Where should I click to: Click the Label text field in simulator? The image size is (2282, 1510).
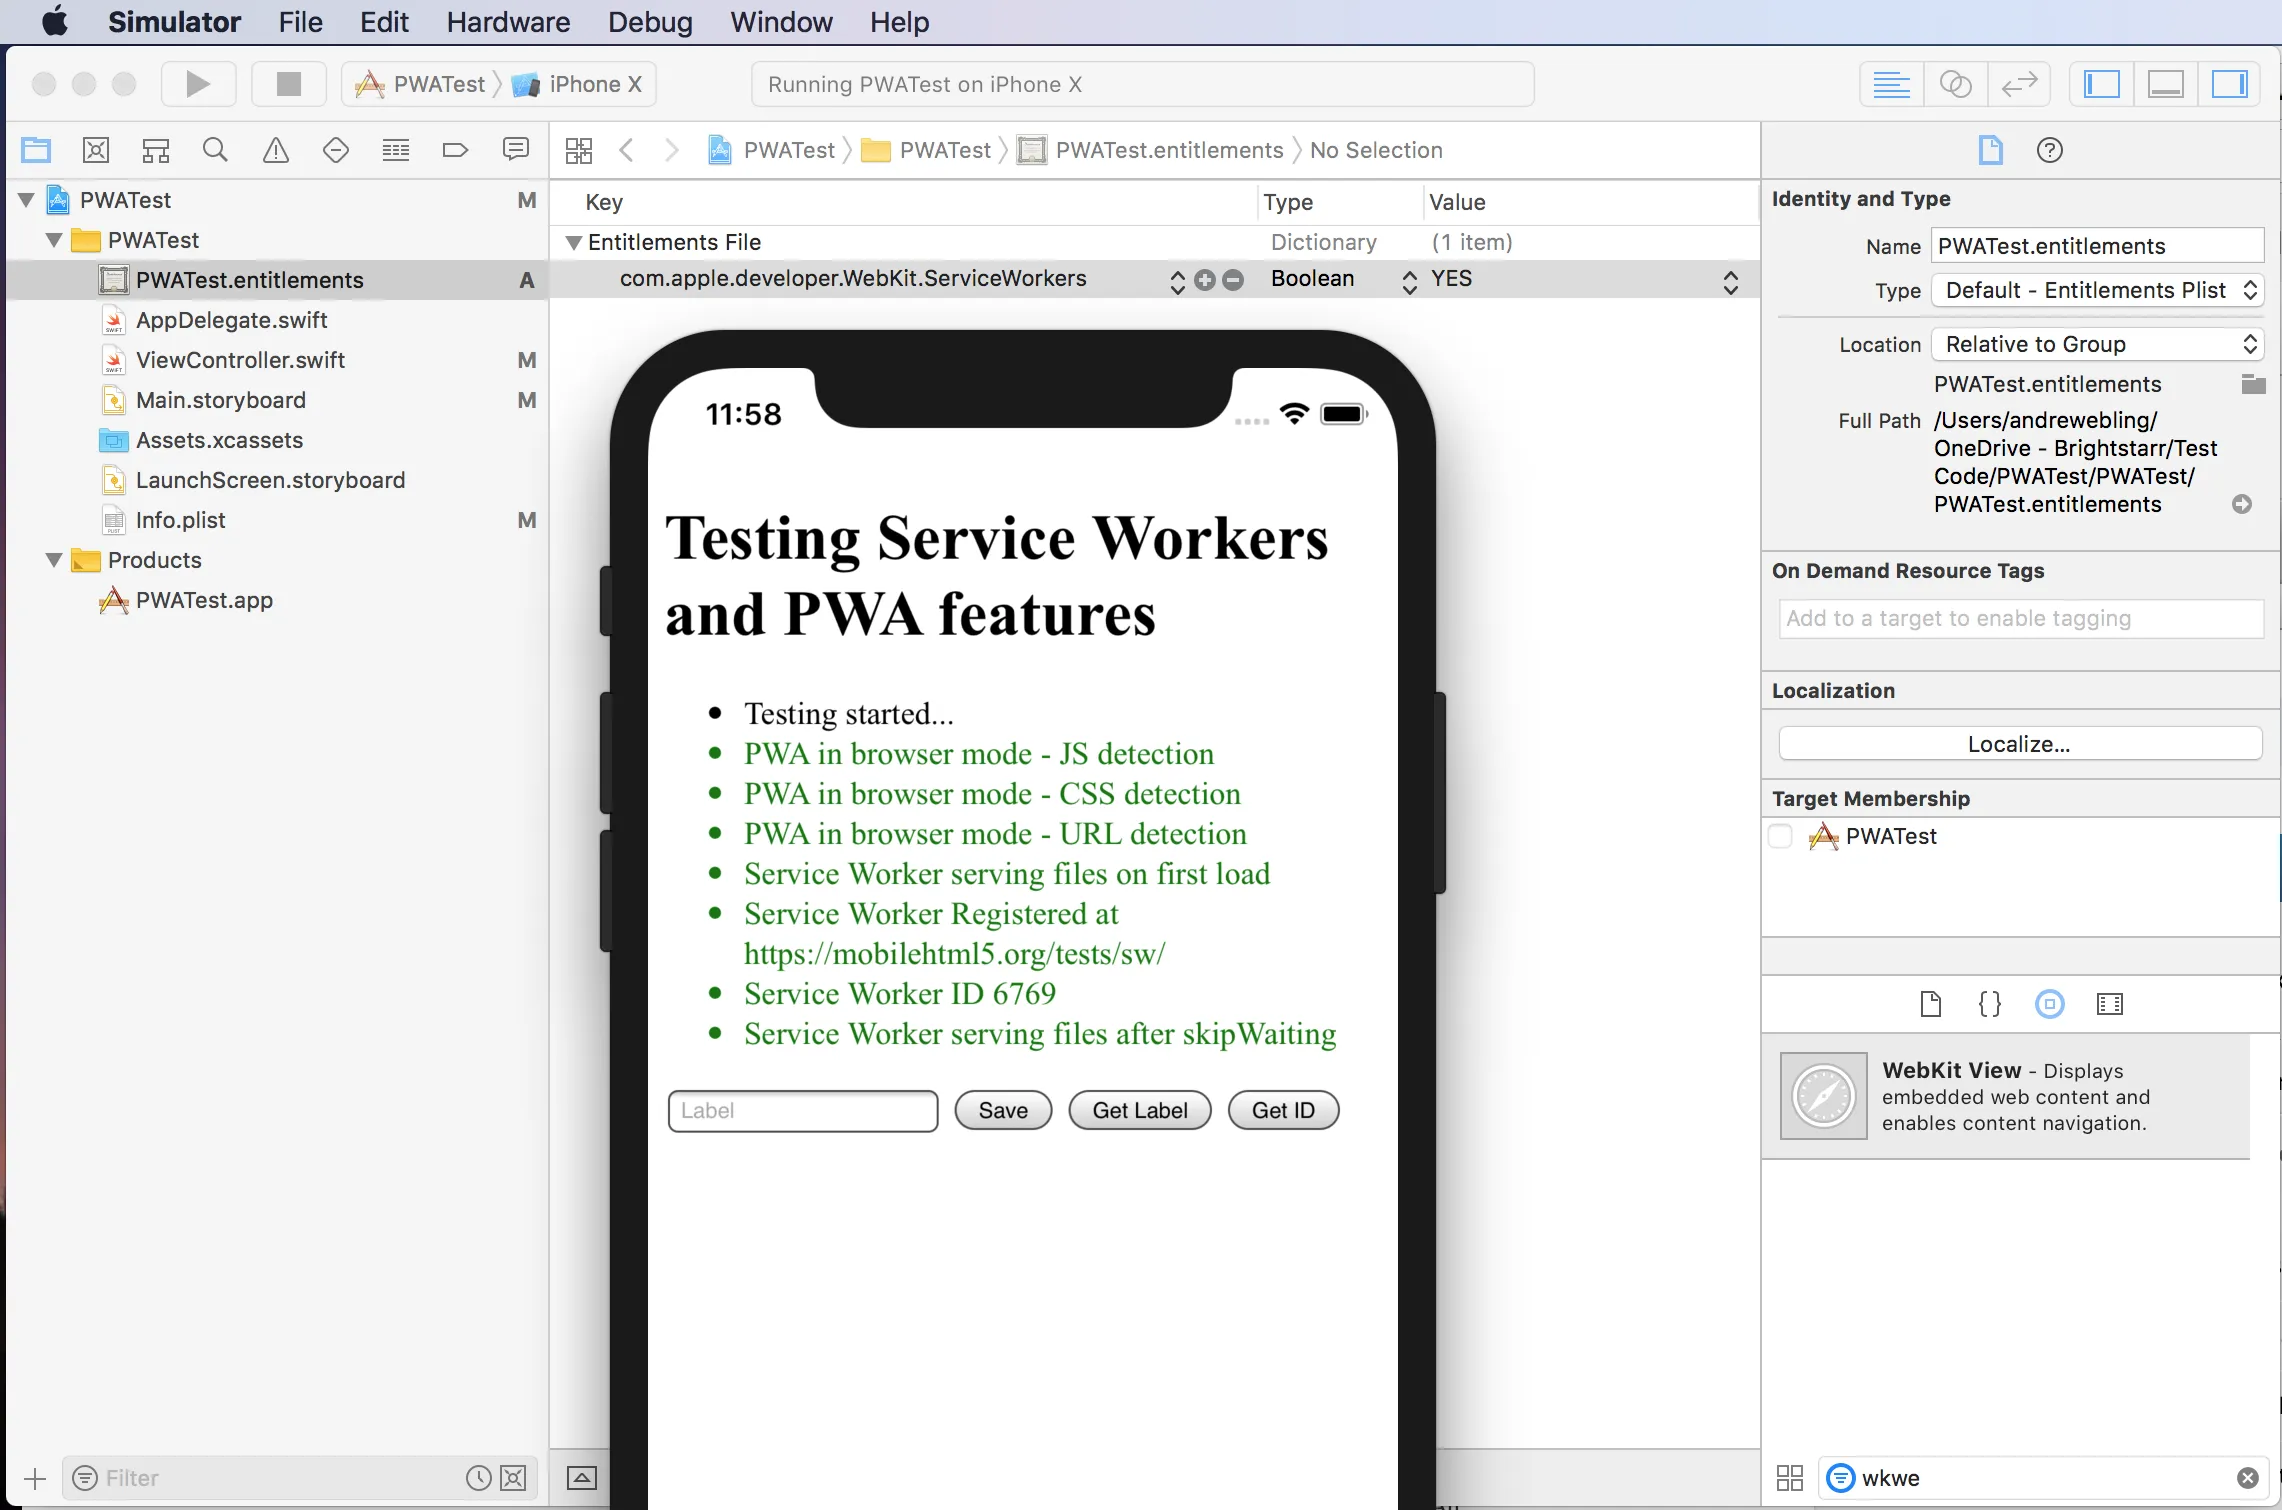coord(802,1110)
